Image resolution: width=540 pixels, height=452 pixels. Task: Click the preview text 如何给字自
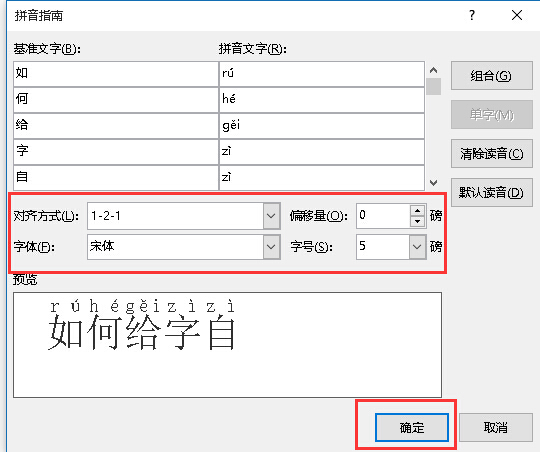pos(142,333)
